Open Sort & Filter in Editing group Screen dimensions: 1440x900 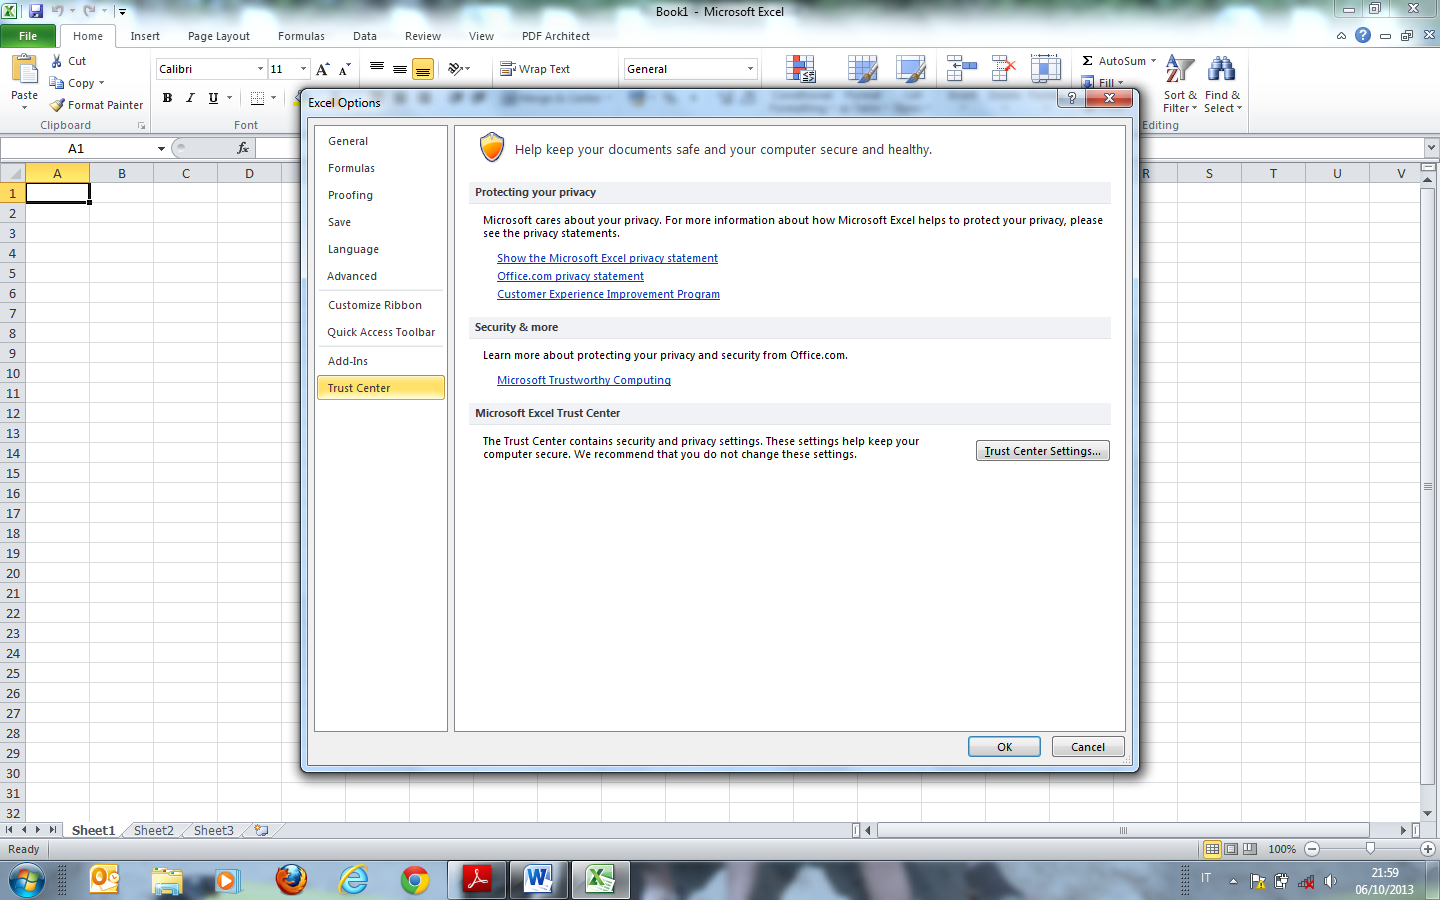point(1180,84)
